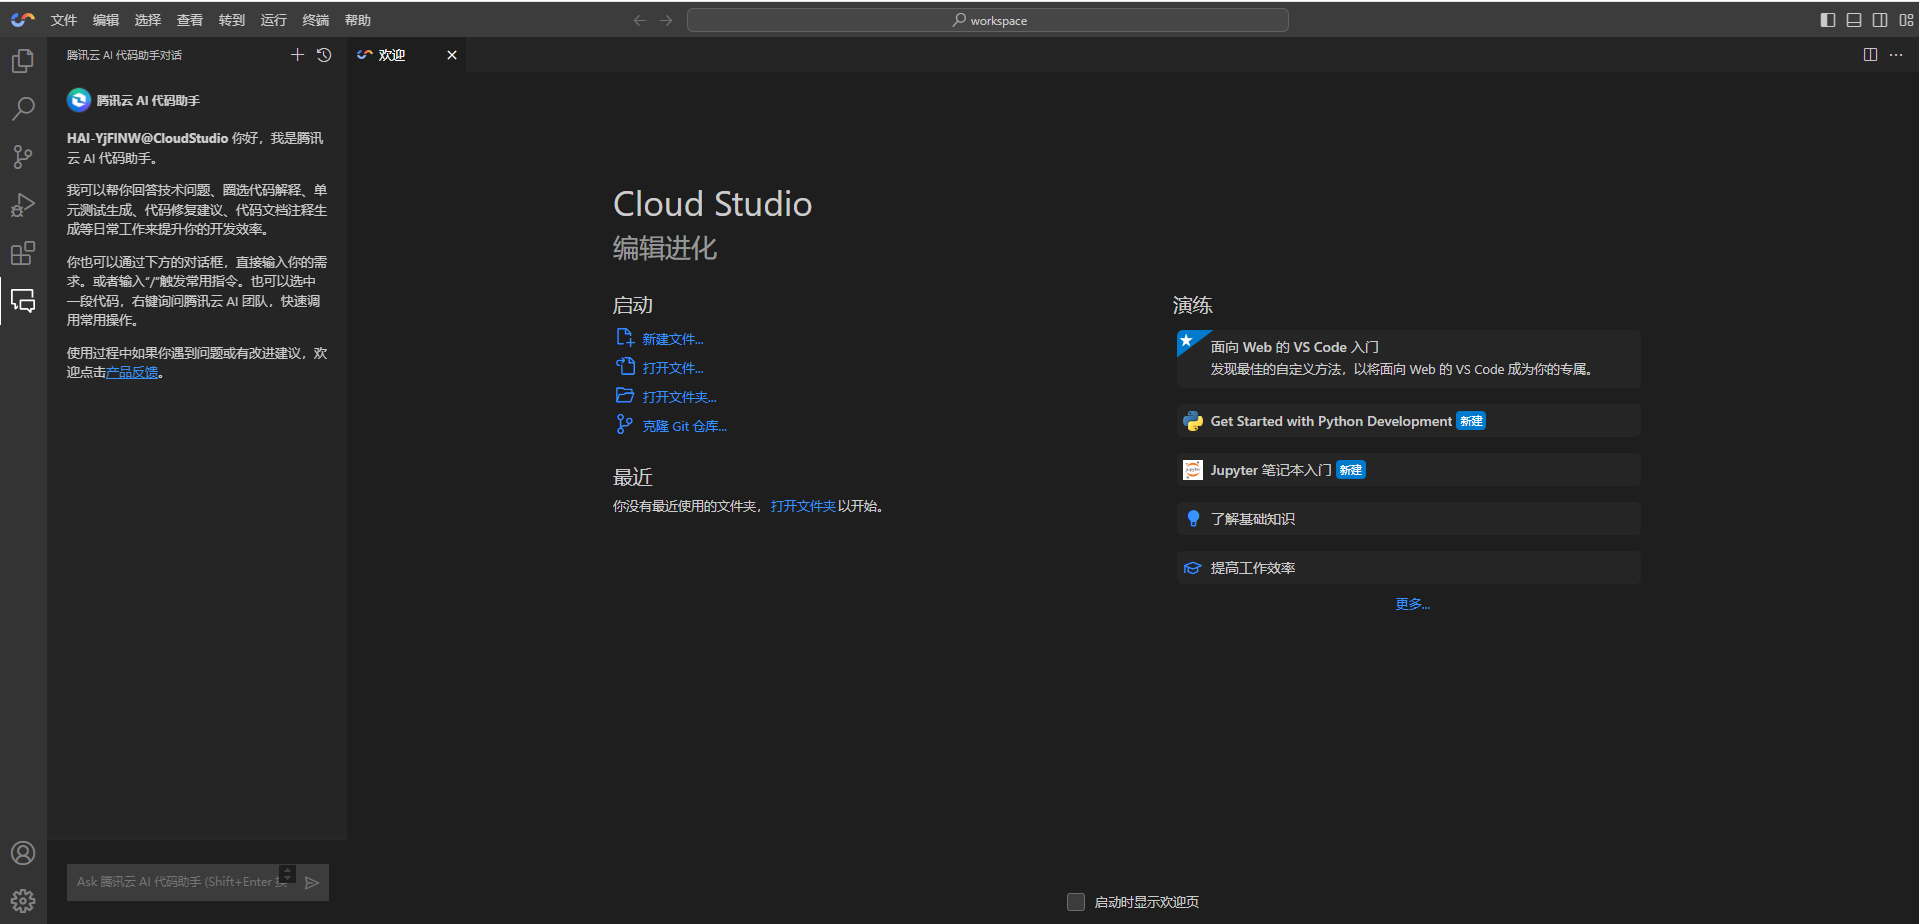This screenshot has height=924, width=1919.
Task: Open the 终端 menu
Action: [316, 20]
